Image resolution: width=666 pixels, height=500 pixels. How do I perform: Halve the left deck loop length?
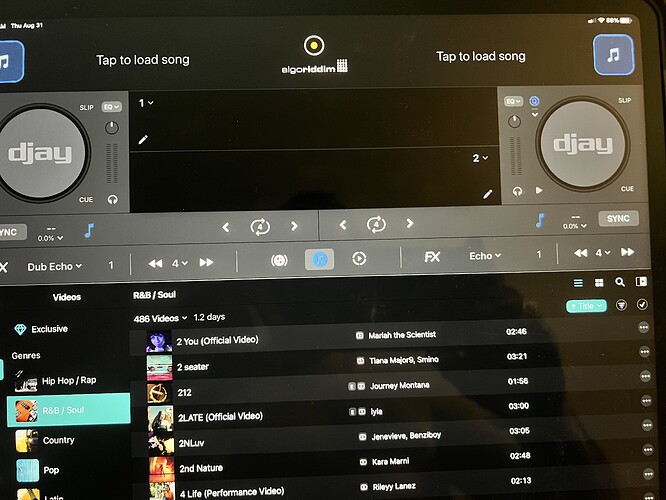pos(226,228)
